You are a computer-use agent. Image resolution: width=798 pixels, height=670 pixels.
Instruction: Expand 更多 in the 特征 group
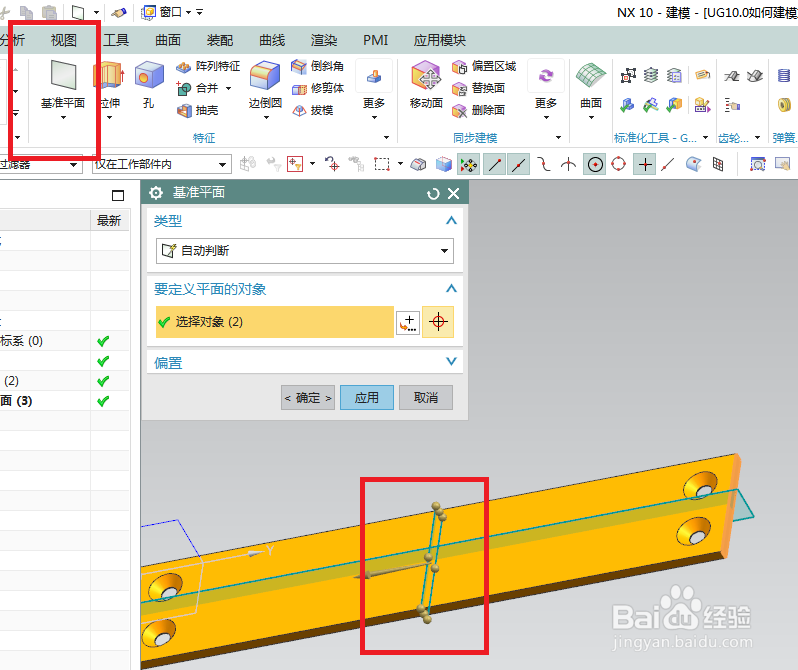(374, 91)
